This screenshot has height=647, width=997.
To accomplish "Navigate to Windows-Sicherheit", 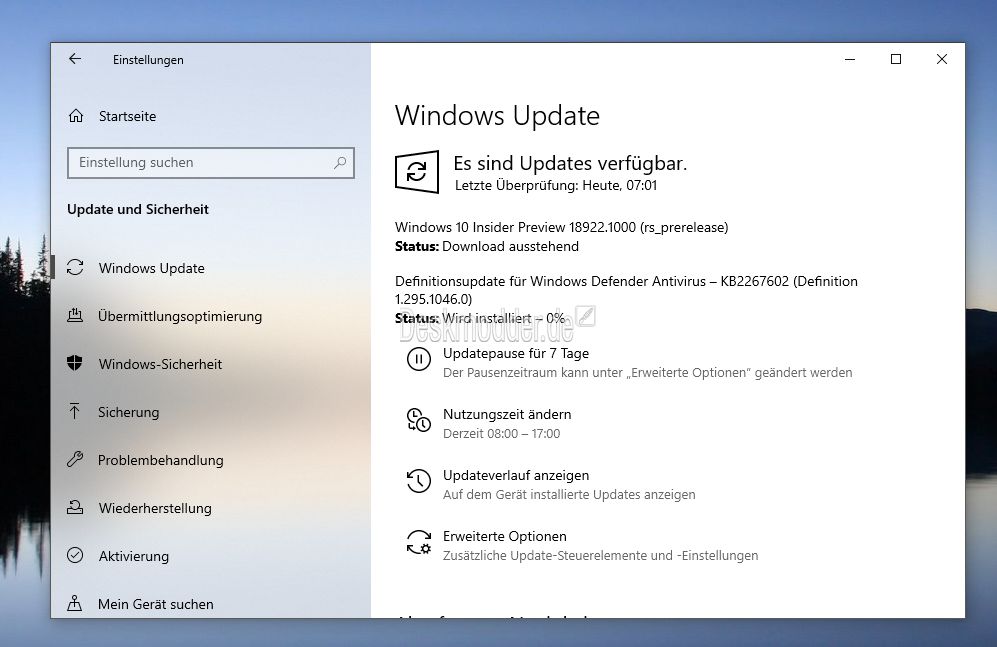I will click(x=160, y=364).
